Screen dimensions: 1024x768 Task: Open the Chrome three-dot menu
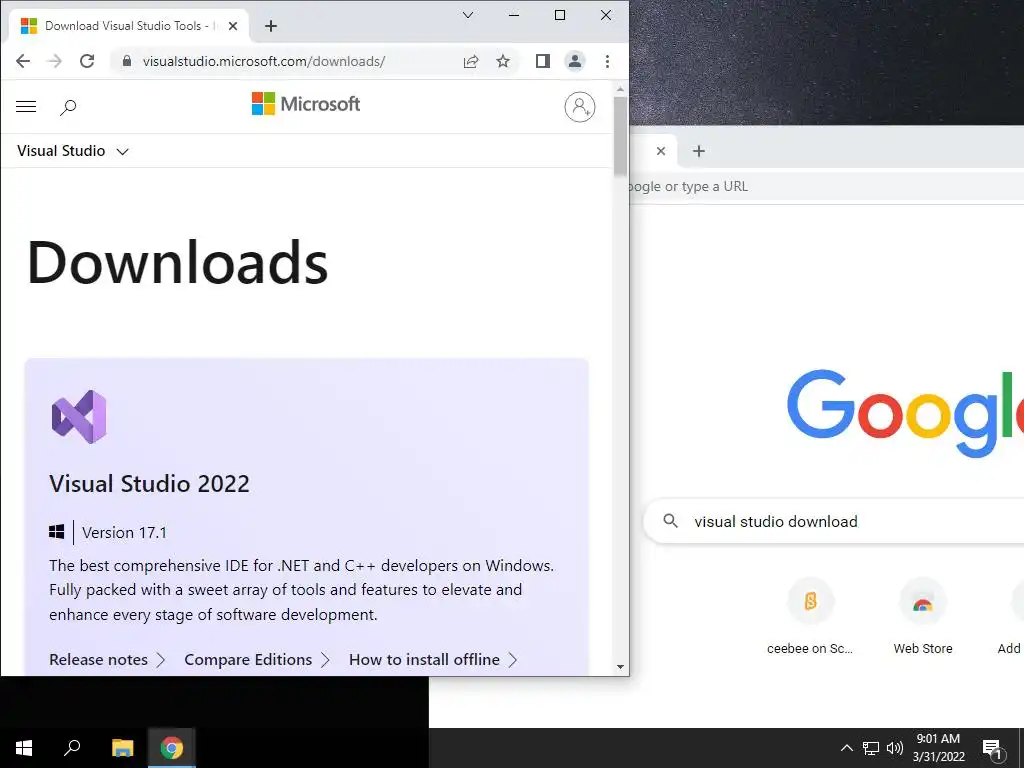pyautogui.click(x=607, y=61)
